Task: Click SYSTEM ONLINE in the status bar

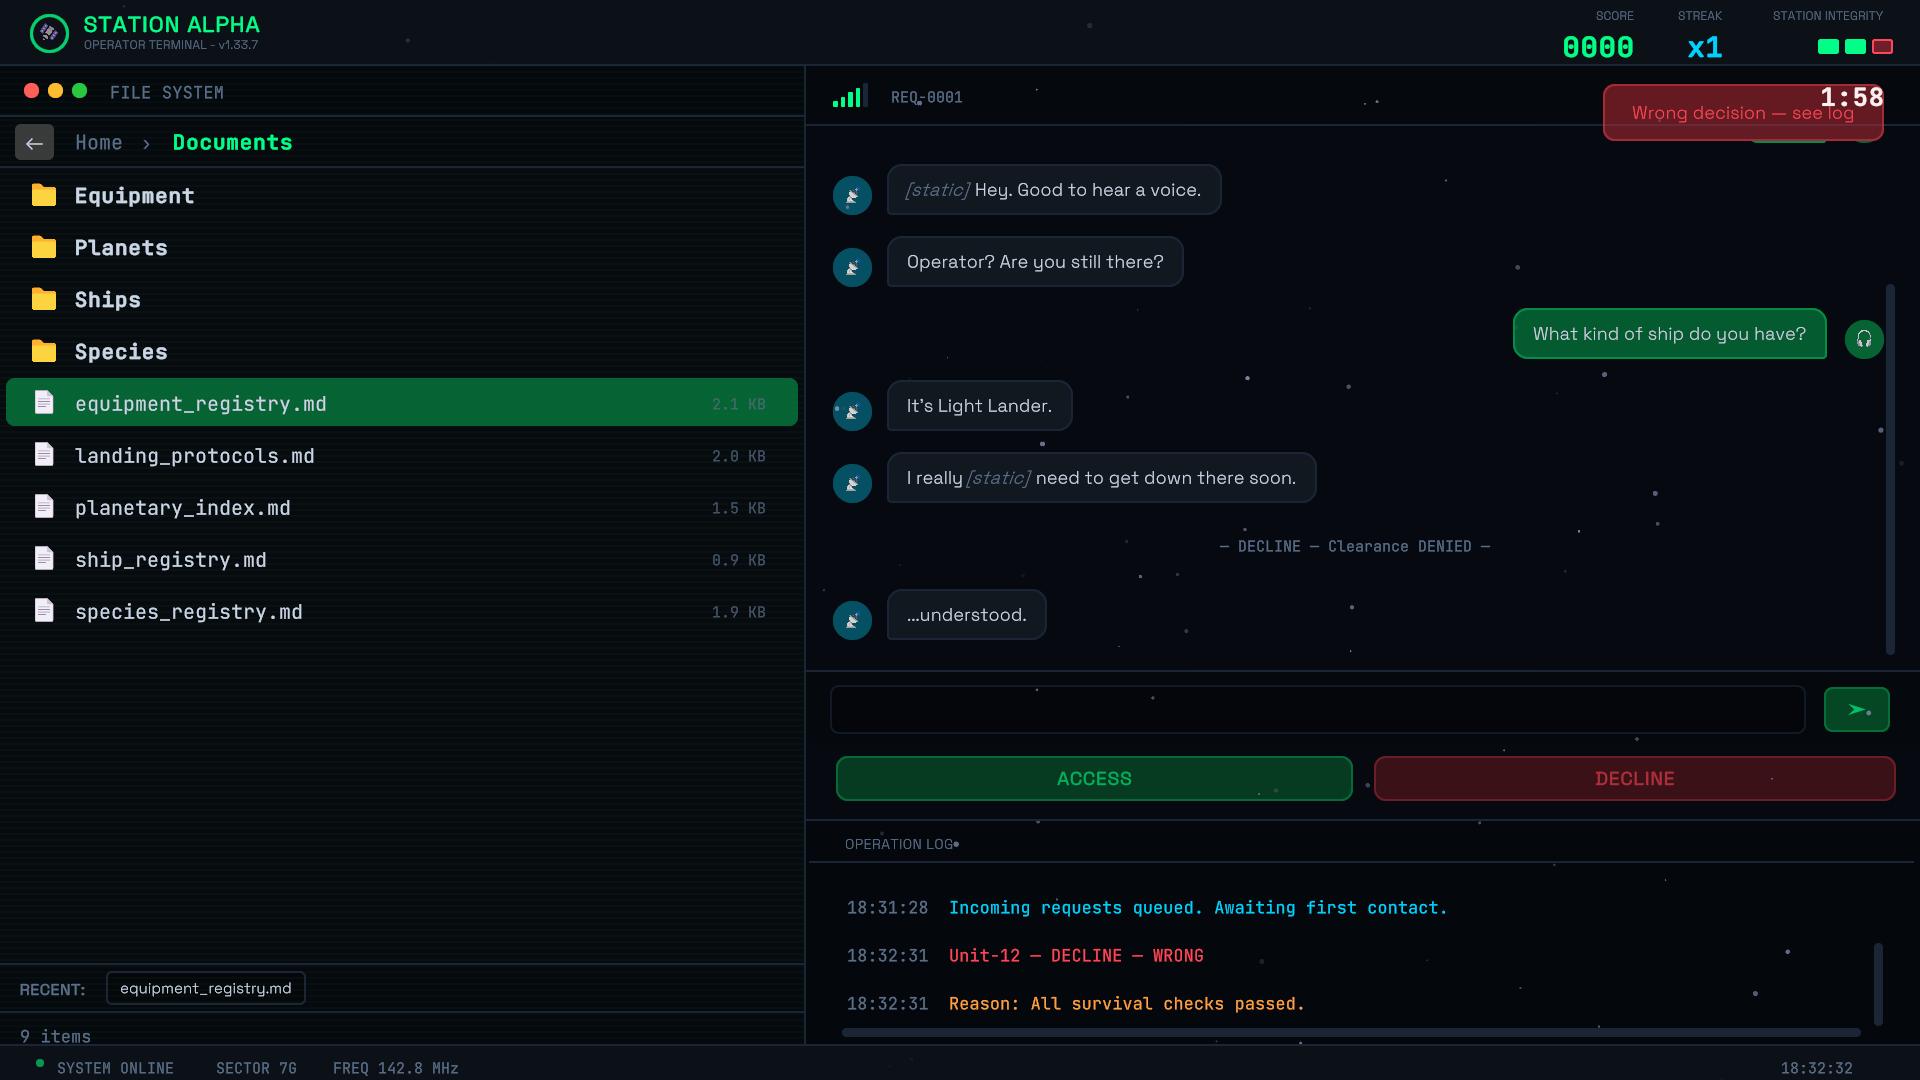Action: tap(115, 1068)
